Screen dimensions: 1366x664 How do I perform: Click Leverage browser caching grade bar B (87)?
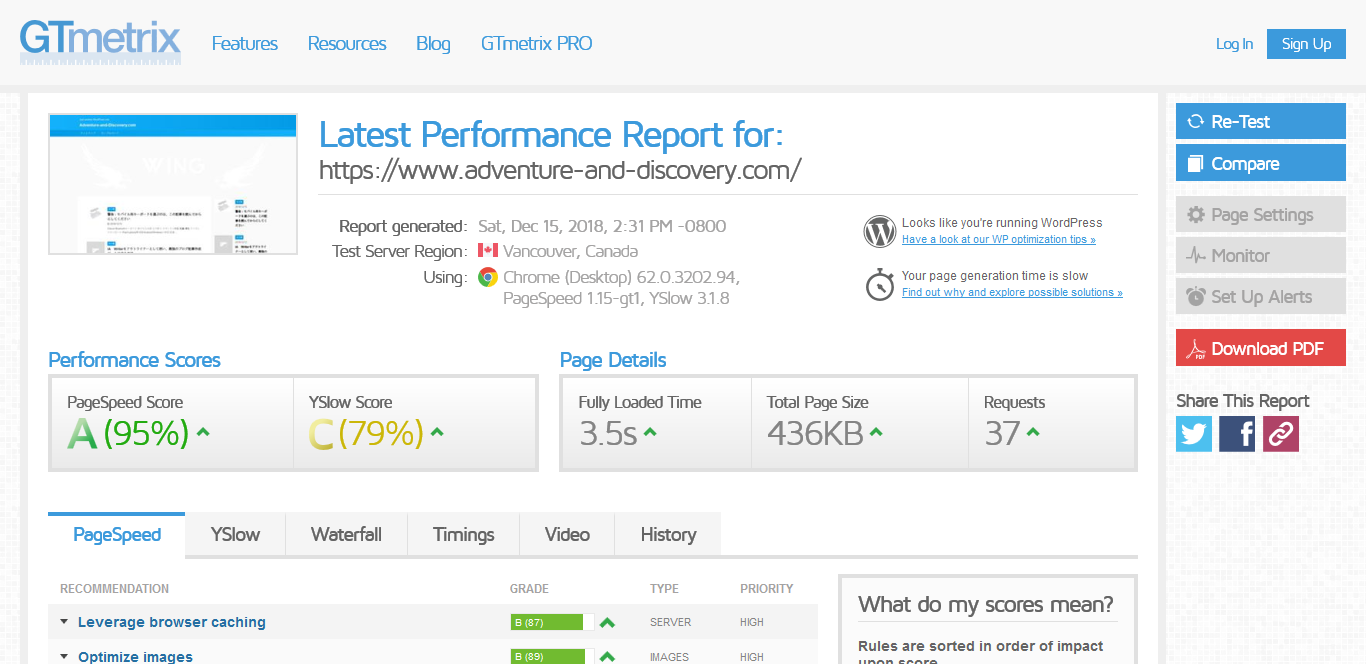(x=552, y=623)
